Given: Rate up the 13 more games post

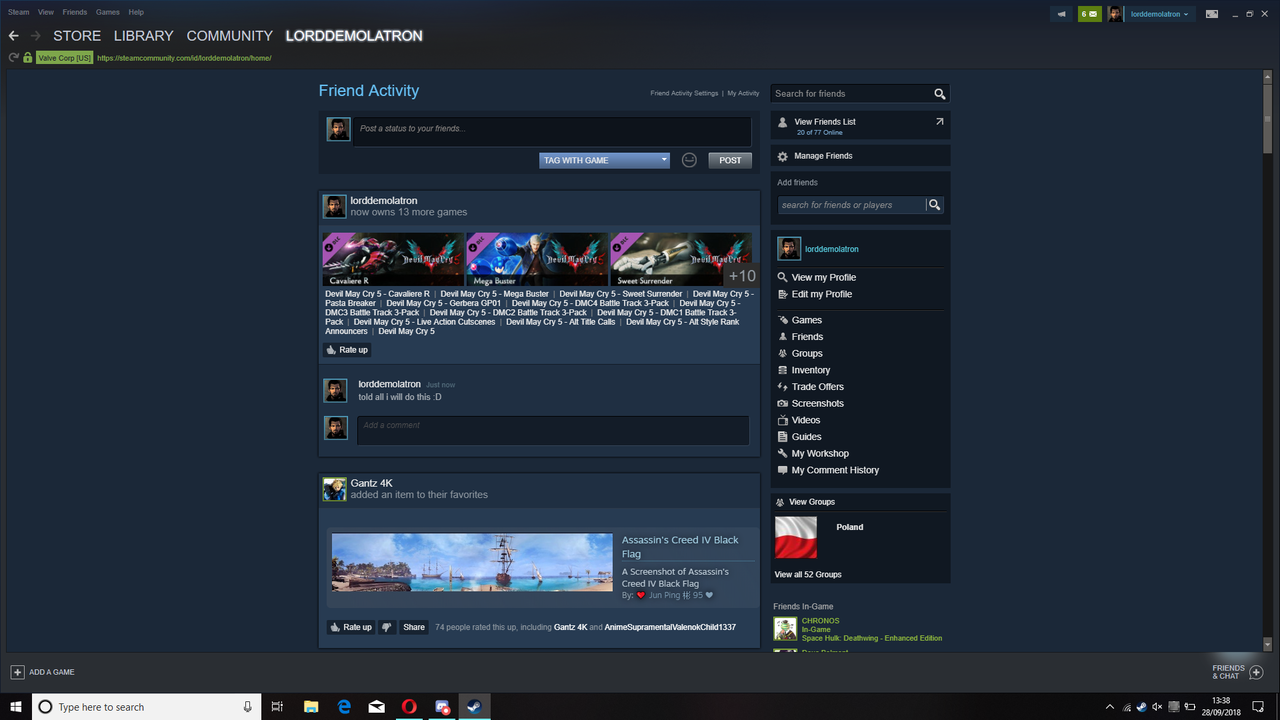Looking at the screenshot, I should [347, 350].
